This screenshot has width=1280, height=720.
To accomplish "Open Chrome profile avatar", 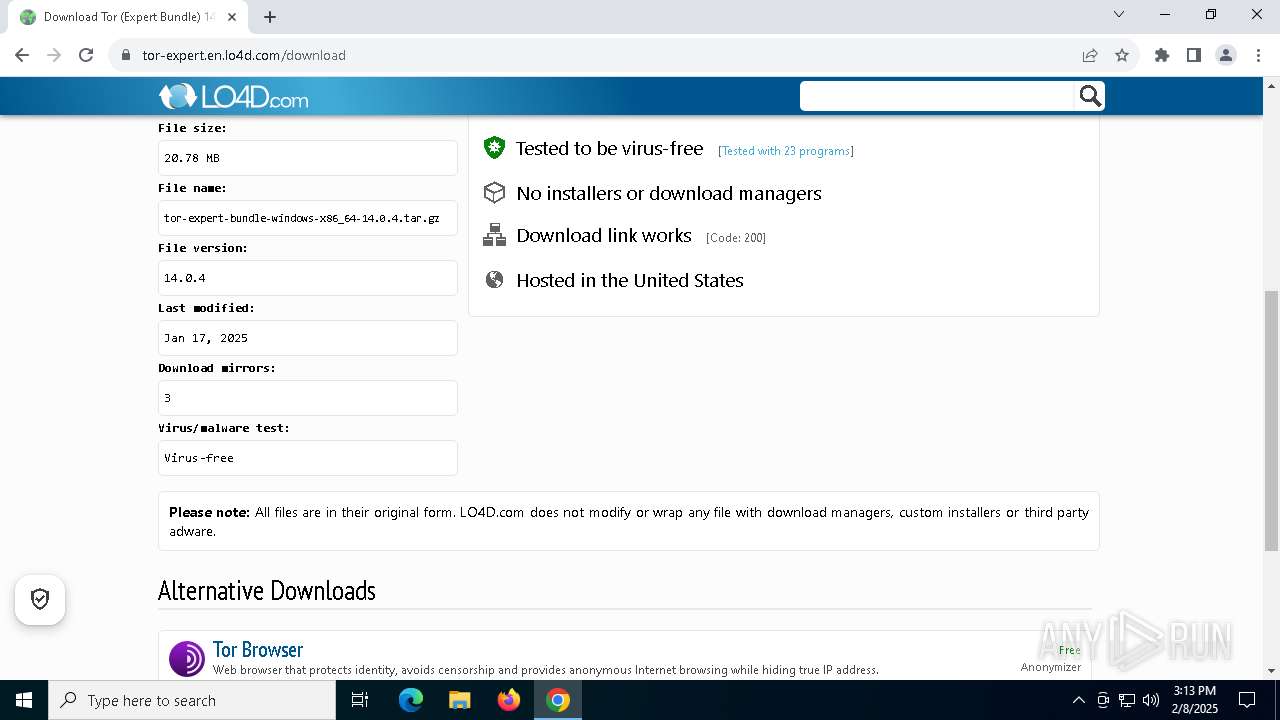I will click(x=1226, y=55).
